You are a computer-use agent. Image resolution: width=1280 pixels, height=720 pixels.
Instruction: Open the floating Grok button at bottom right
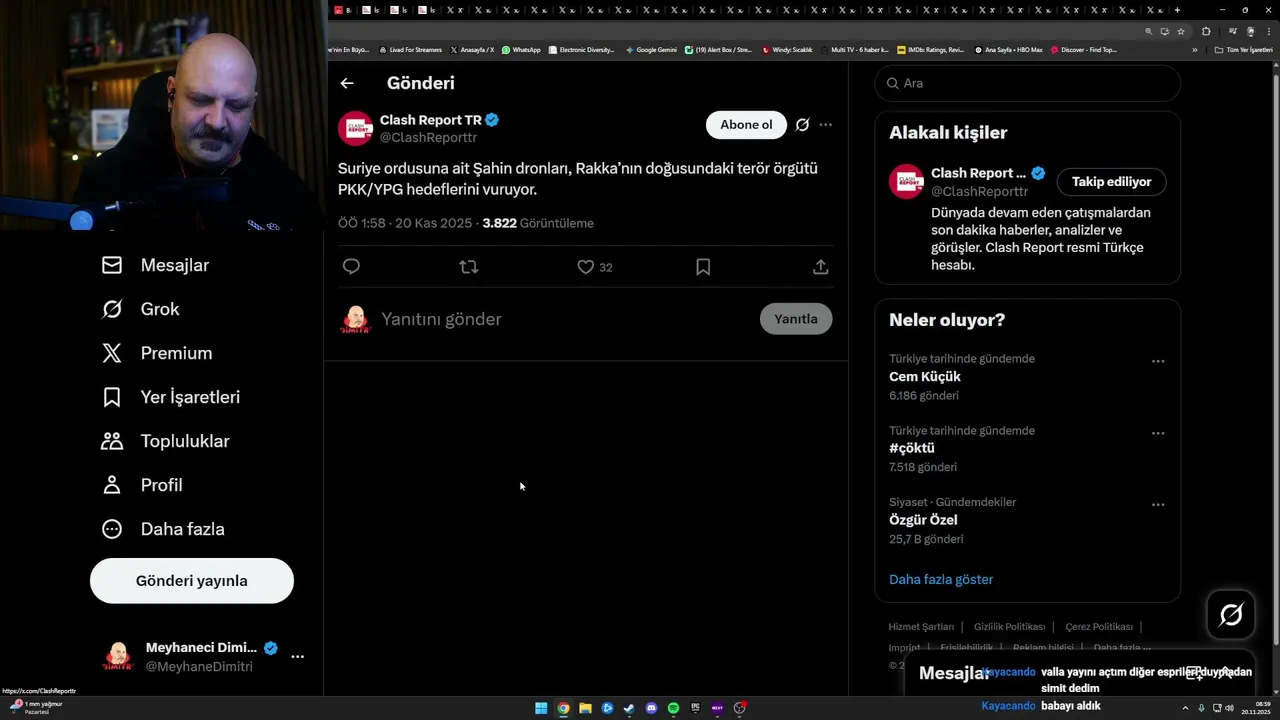point(1231,615)
